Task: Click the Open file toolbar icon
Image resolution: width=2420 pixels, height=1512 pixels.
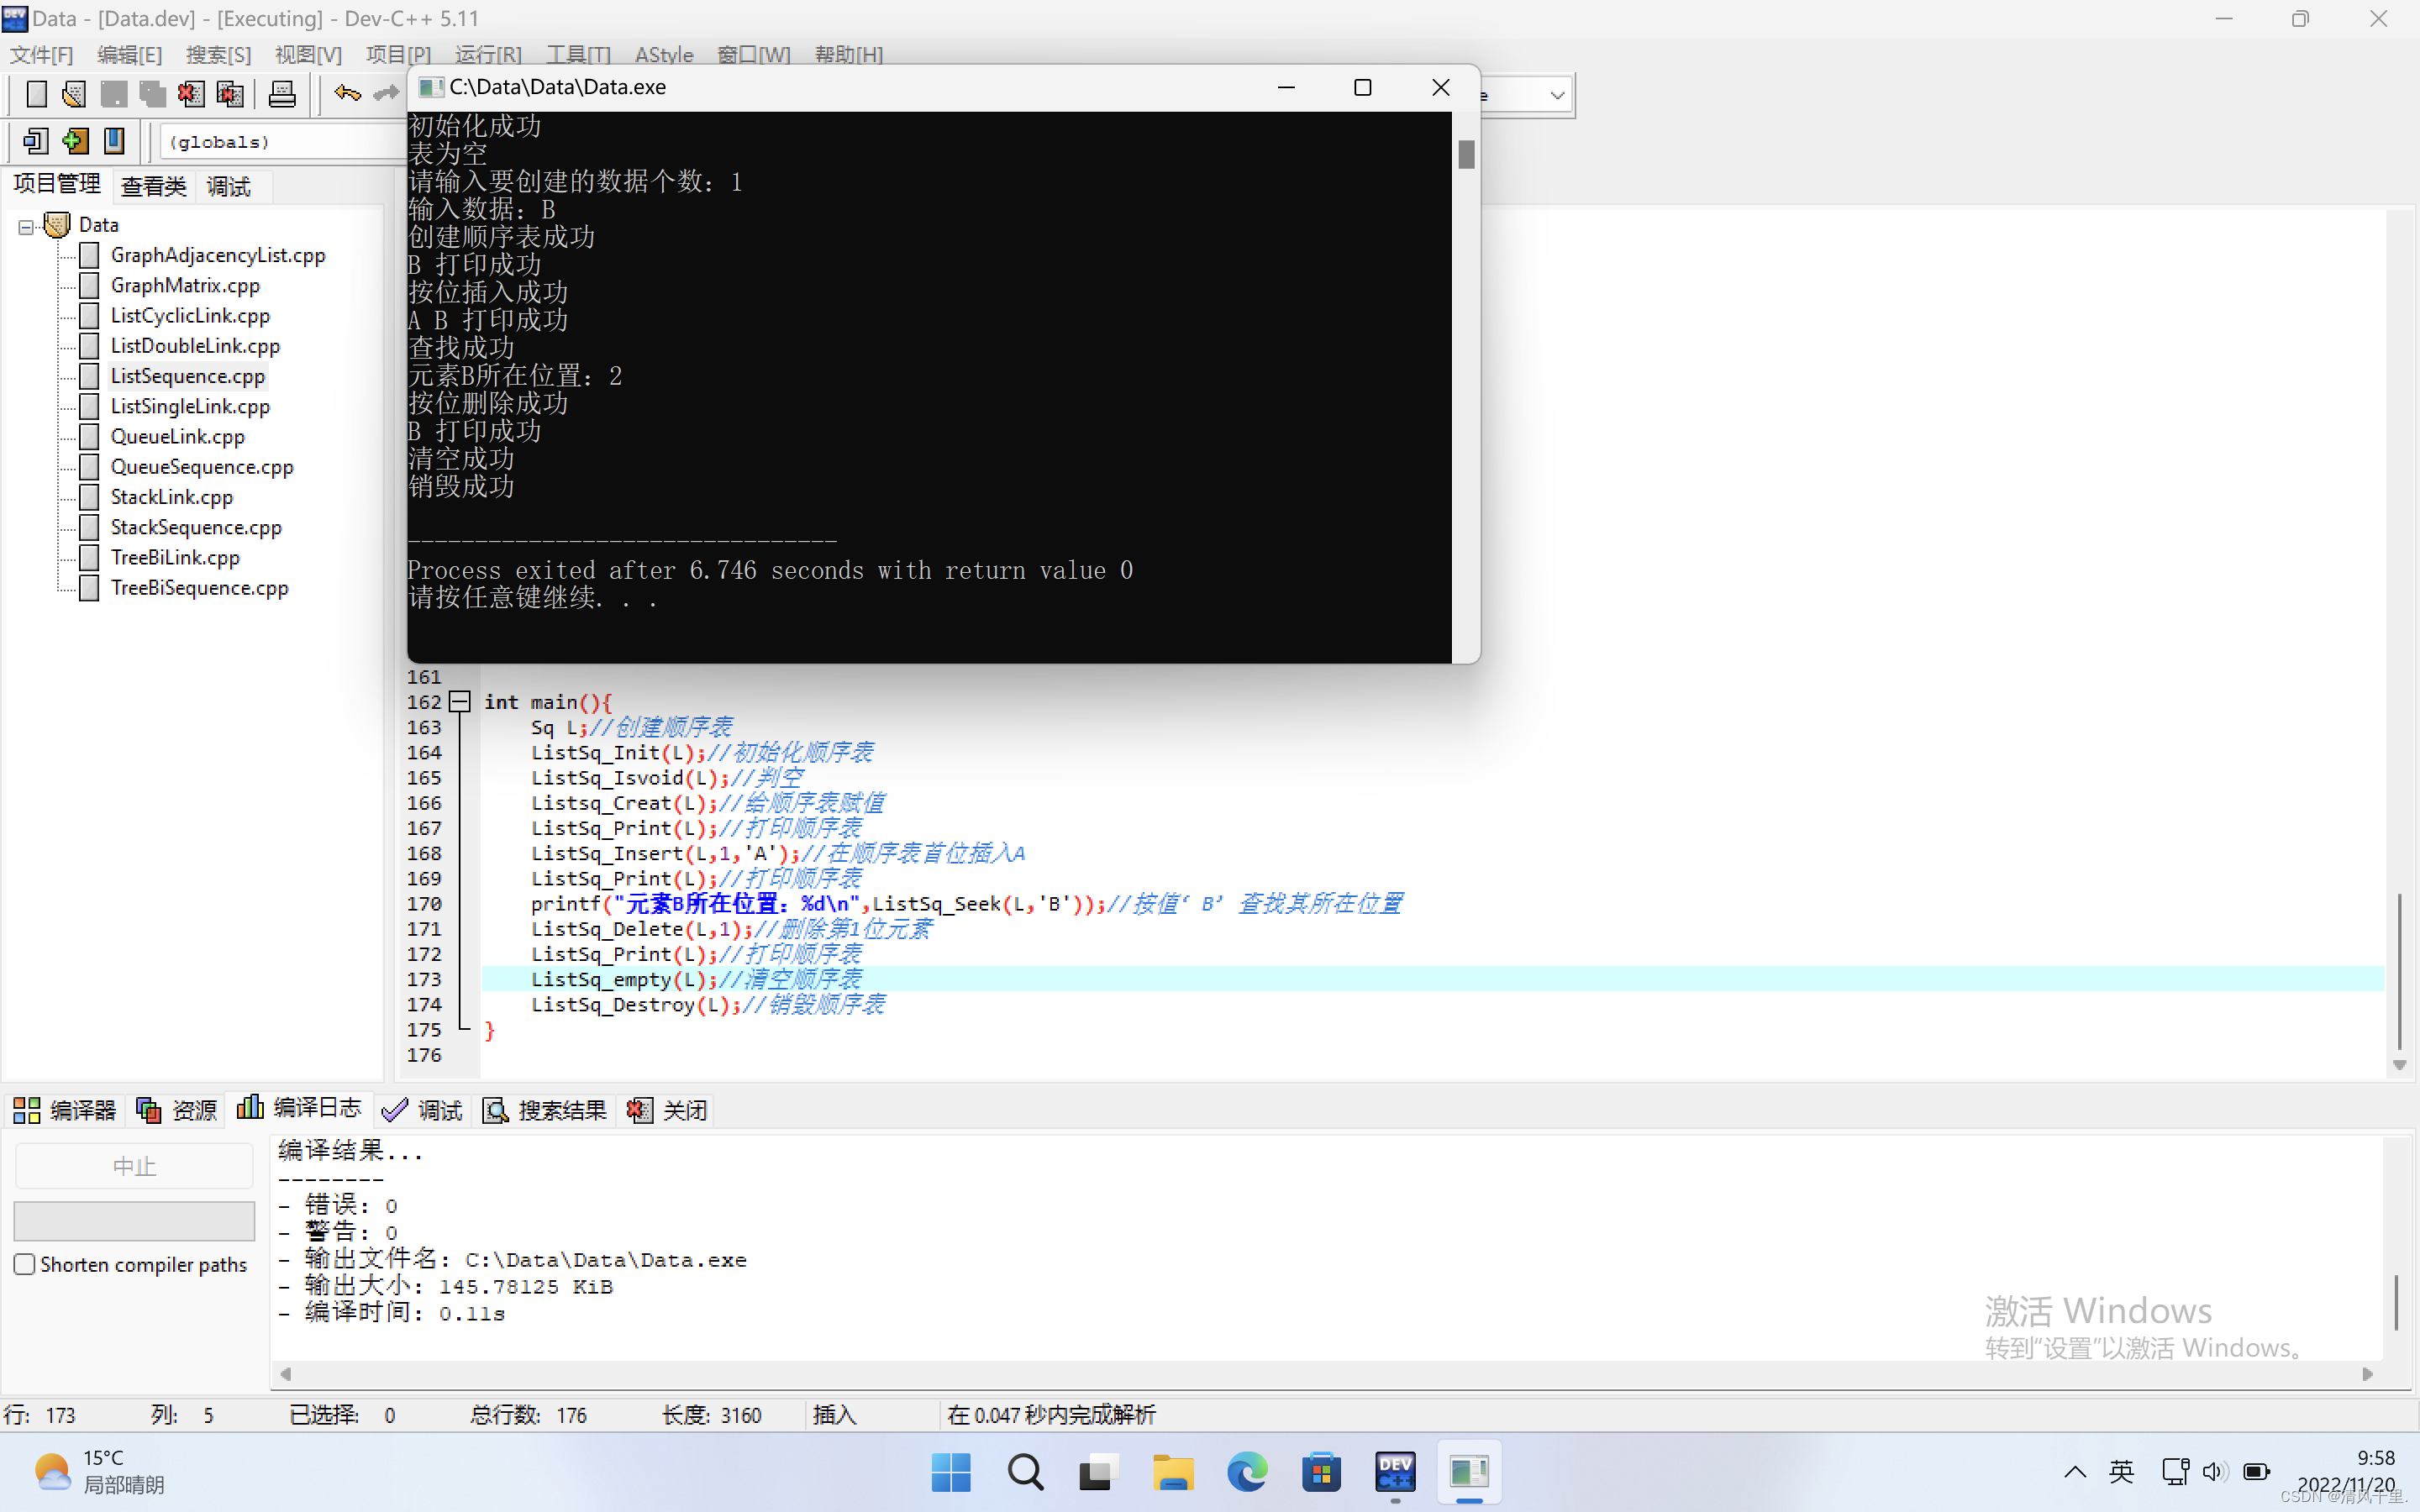Action: click(74, 94)
